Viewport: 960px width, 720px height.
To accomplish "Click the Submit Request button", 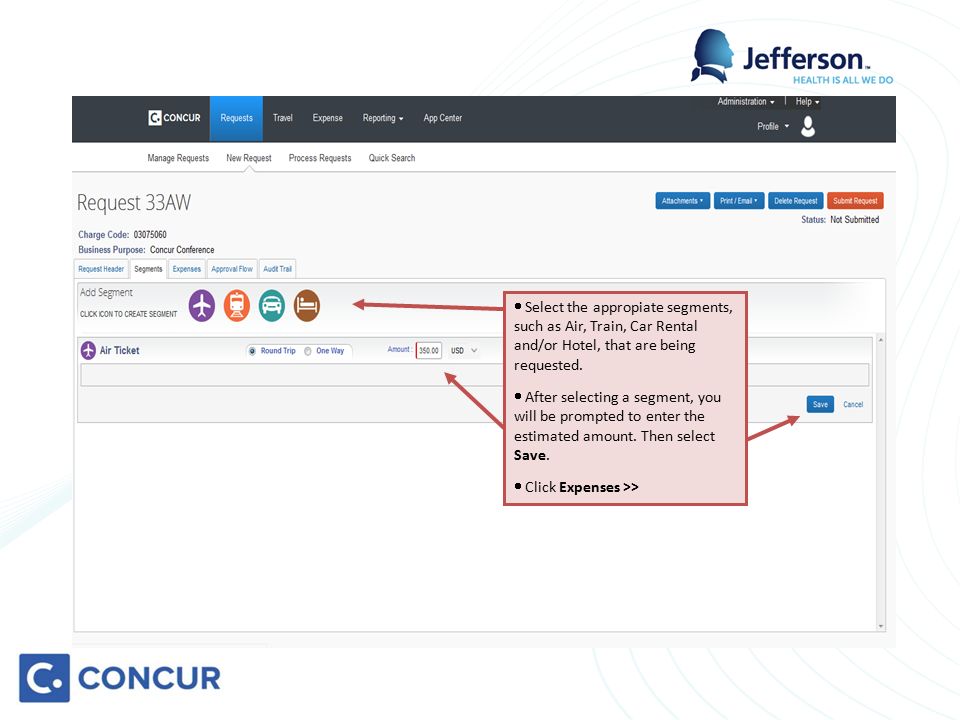I will click(855, 201).
